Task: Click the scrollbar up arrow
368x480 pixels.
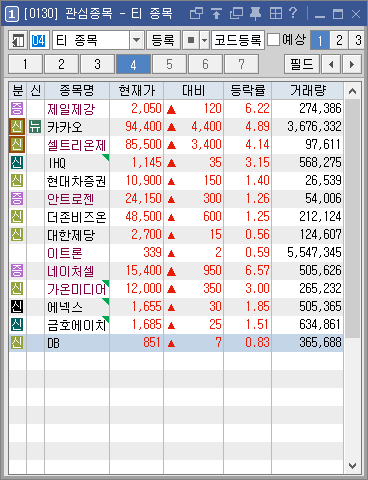Action: pyautogui.click(x=352, y=91)
